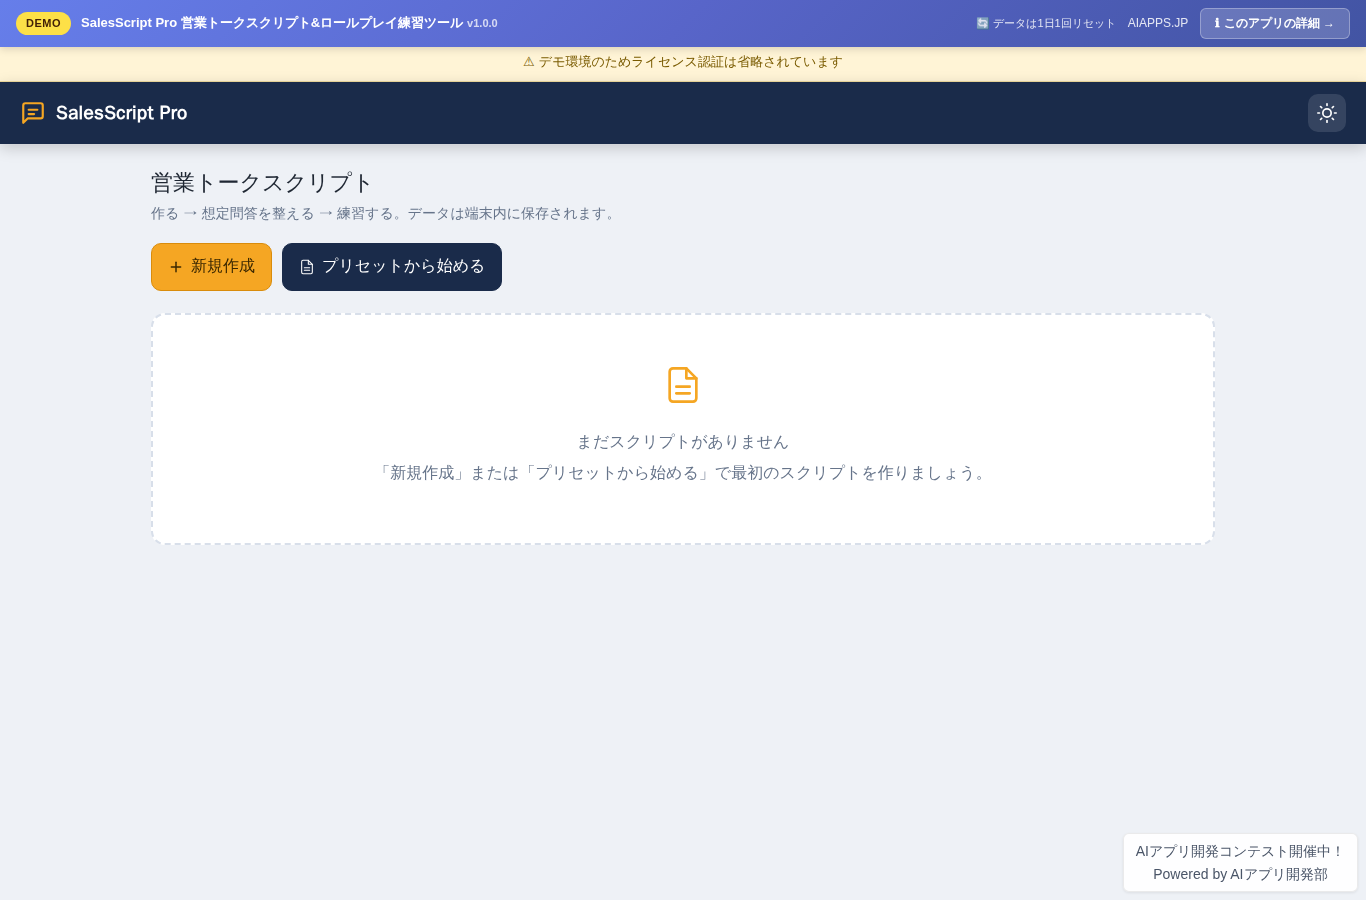Click データは1日1回リセット notice
This screenshot has height=900, width=1366.
click(1046, 23)
